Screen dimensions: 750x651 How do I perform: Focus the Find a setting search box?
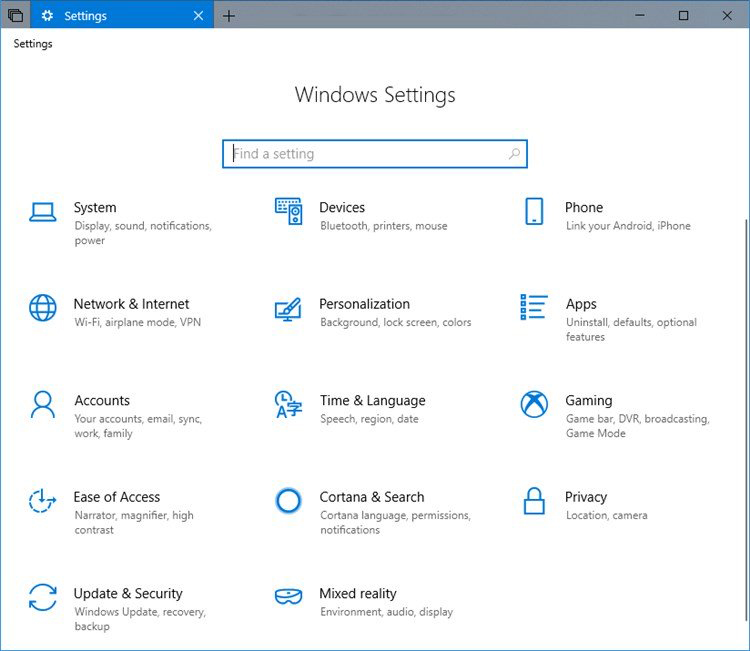[x=375, y=154]
